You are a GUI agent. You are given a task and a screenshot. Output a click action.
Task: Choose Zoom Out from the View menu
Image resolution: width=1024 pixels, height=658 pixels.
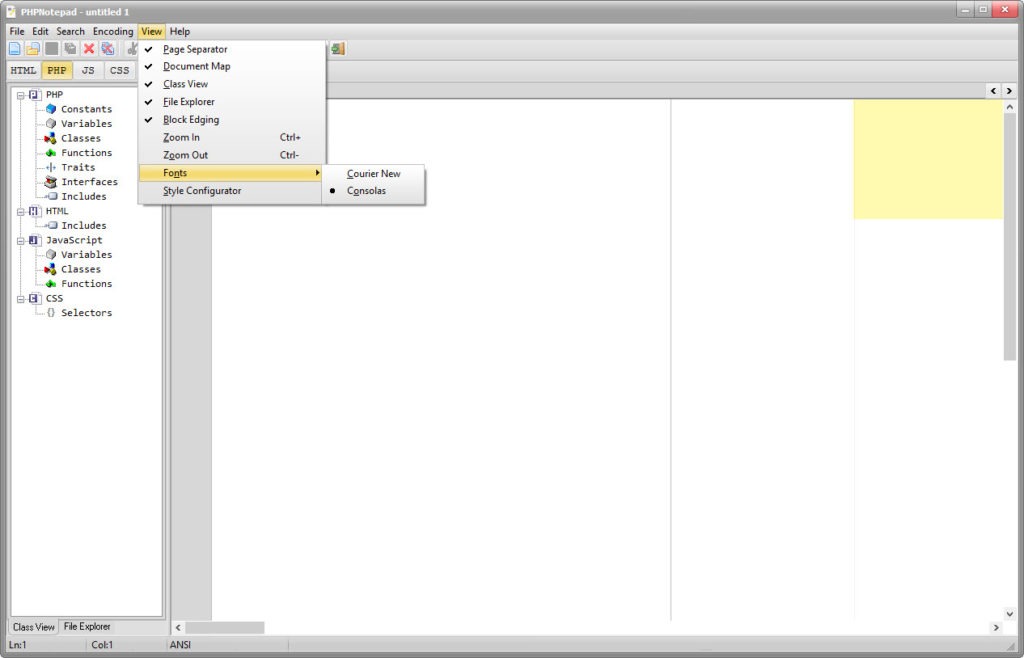[x=232, y=155]
